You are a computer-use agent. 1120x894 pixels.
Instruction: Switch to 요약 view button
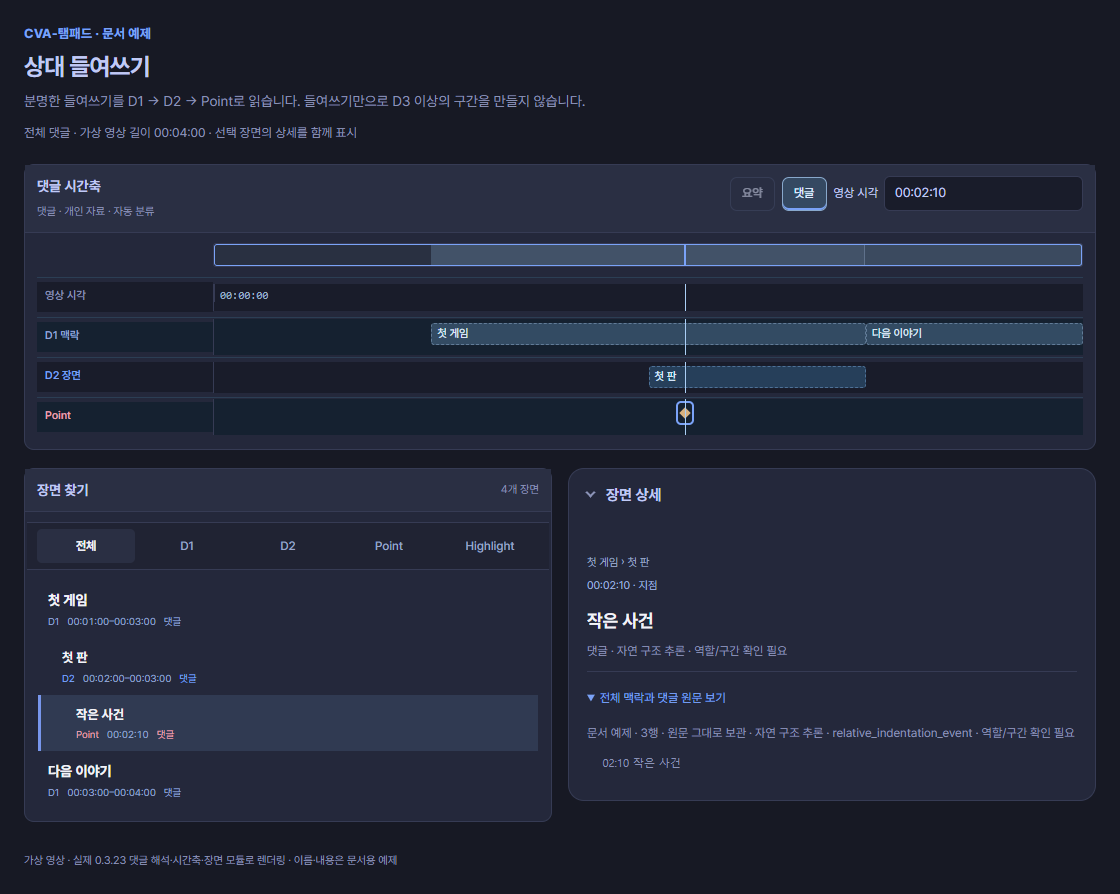pos(752,193)
